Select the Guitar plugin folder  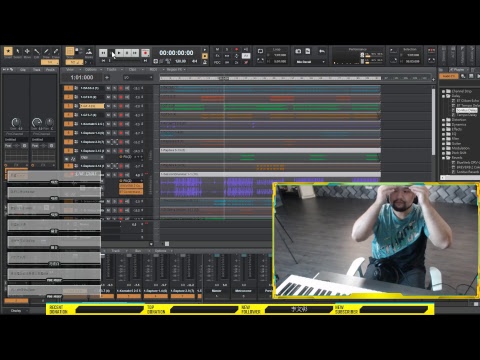tap(456, 143)
